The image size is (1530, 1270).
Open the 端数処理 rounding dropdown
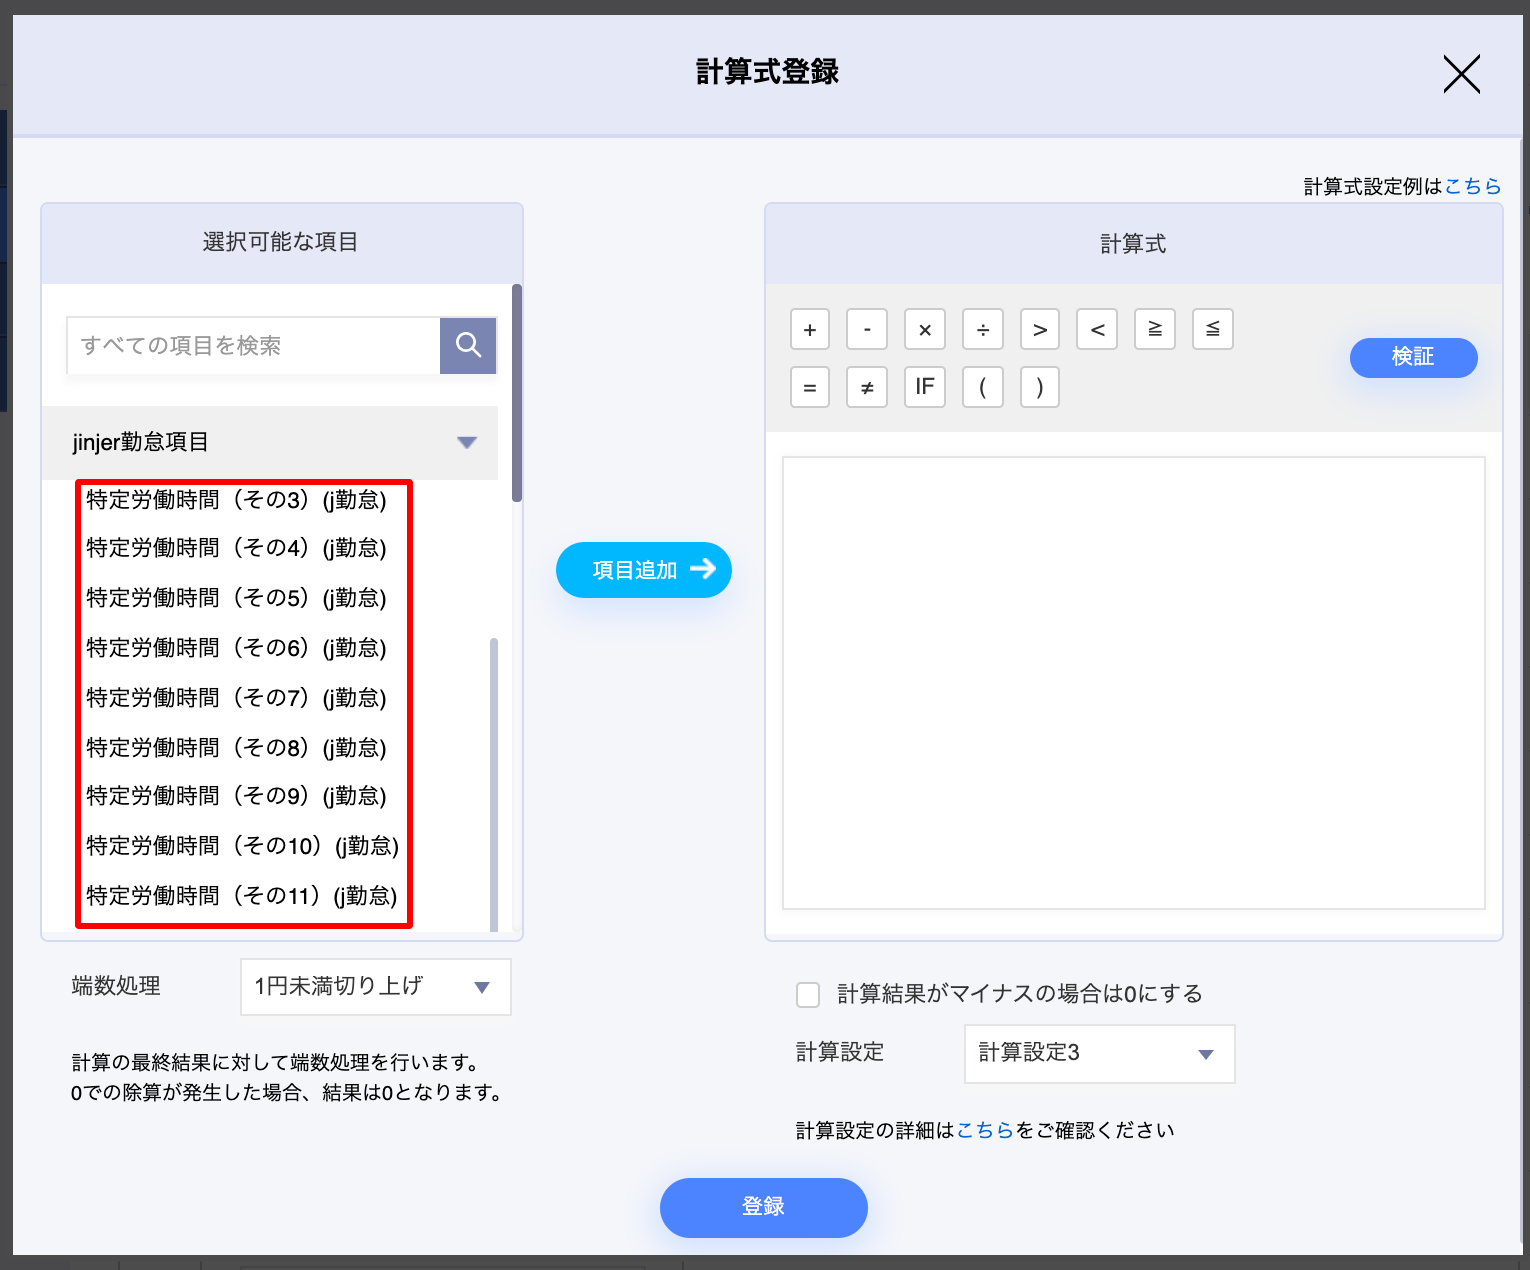pos(376,987)
